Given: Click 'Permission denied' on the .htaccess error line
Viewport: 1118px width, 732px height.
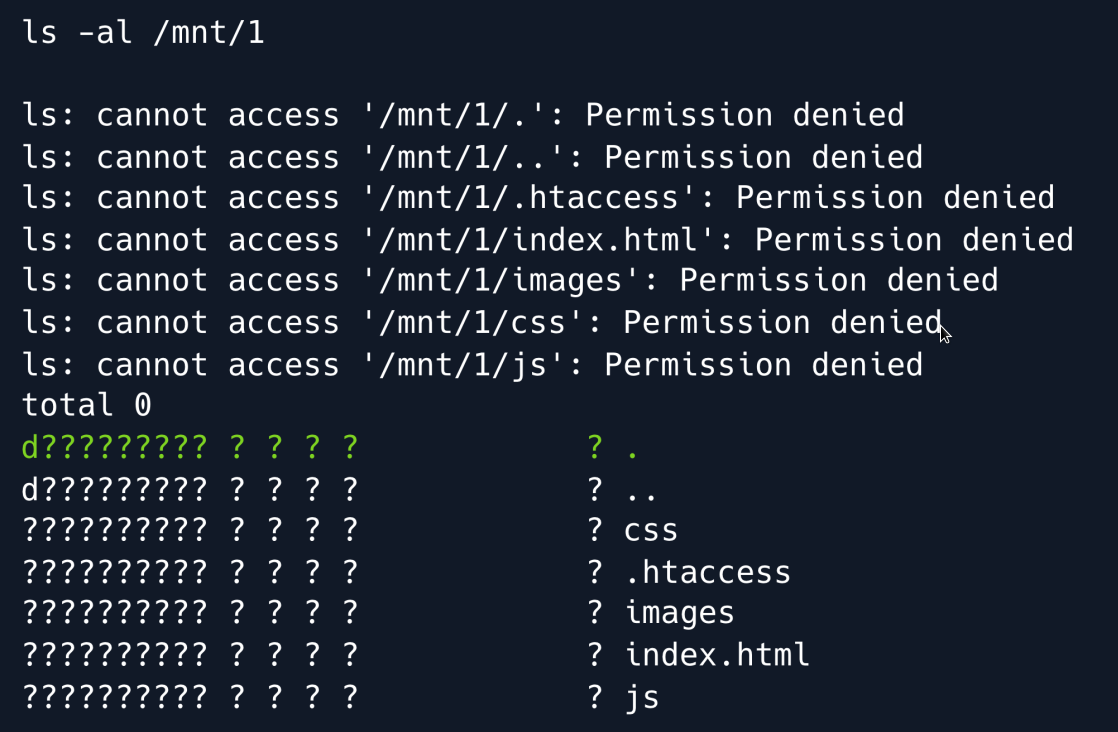Looking at the screenshot, I should [895, 198].
